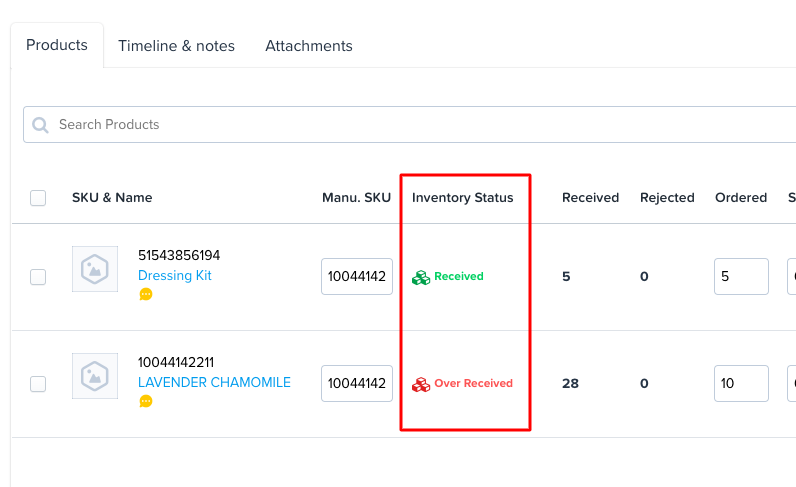The height and width of the screenshot is (487, 796).
Task: Click Ordered quantity field showing 10
Action: (741, 384)
